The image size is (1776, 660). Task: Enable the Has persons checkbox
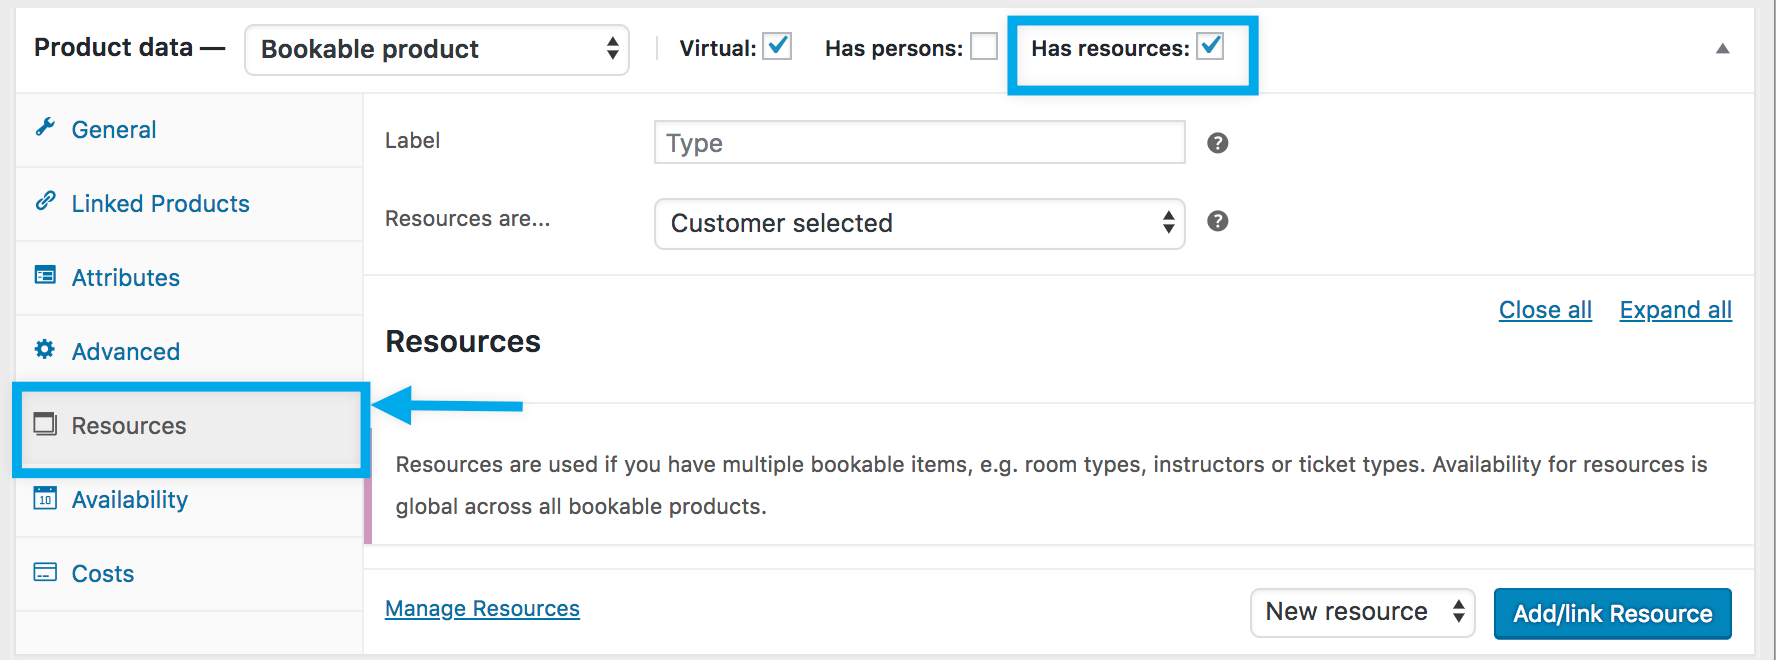point(983,45)
